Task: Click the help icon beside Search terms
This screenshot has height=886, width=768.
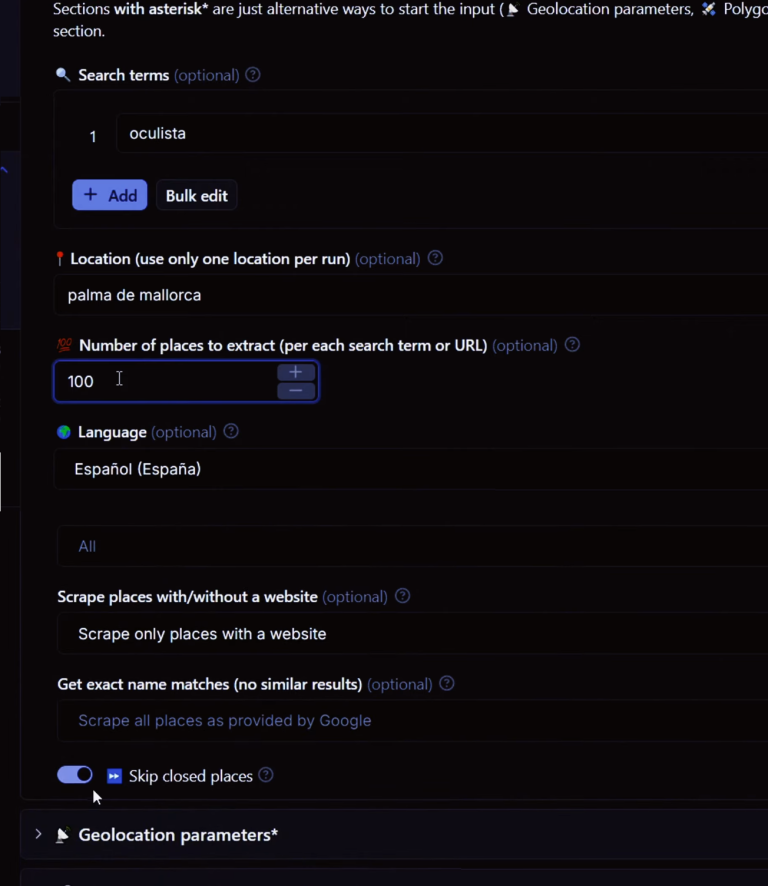Action: (253, 75)
